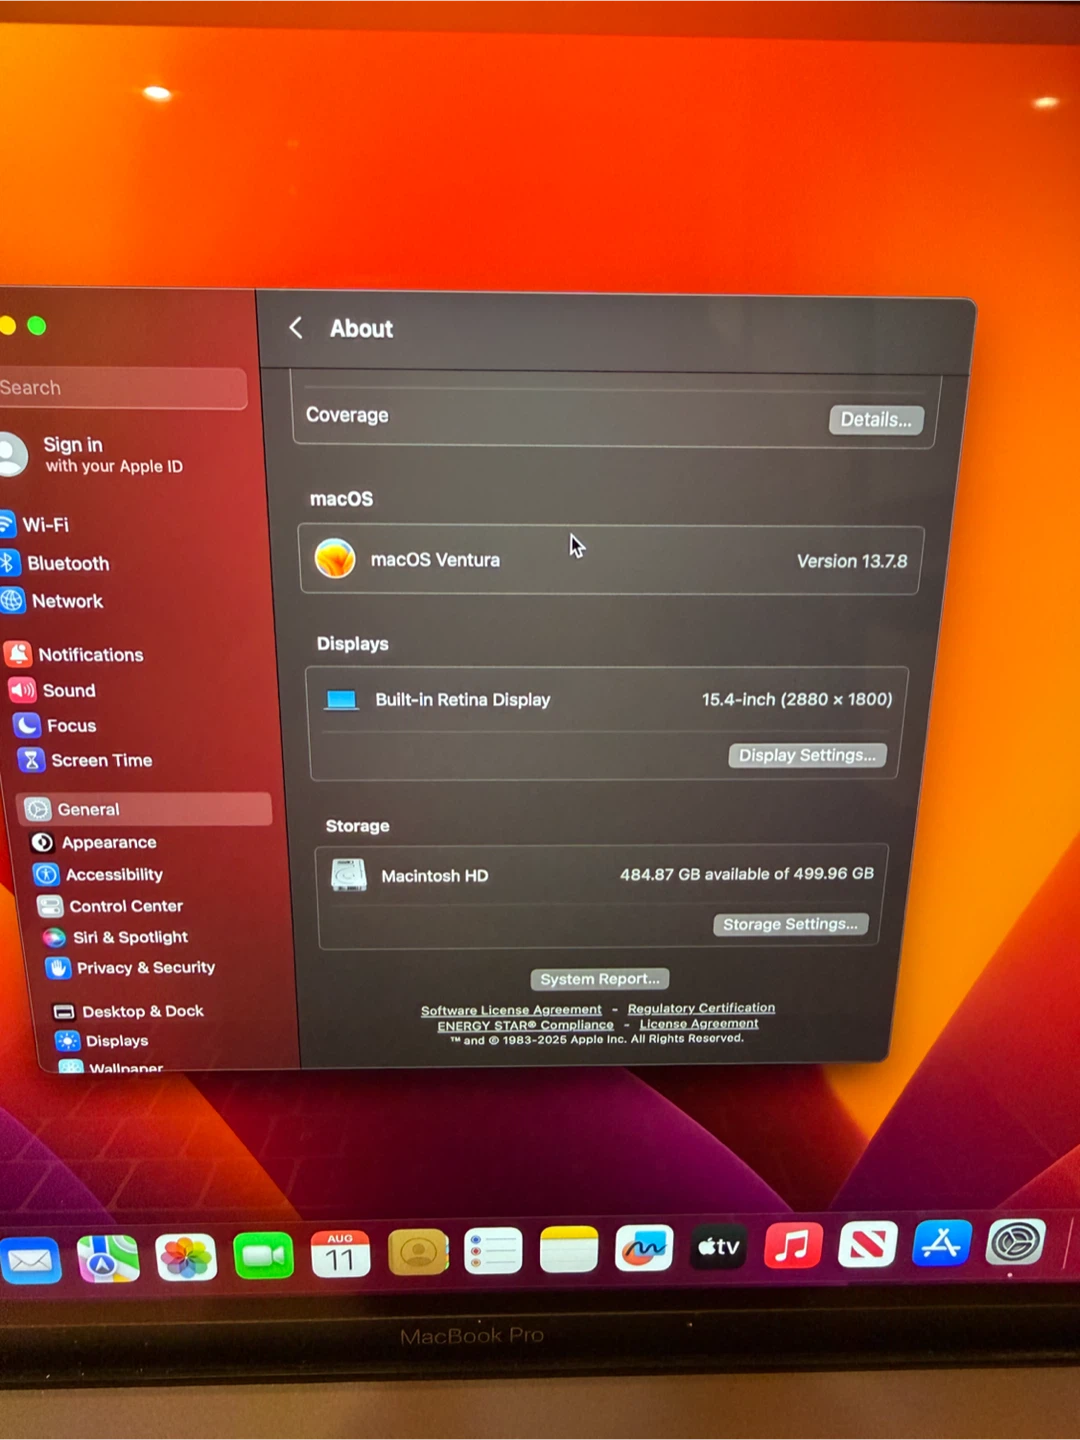Focus the sidebar Search field
The image size is (1080, 1440).
(120, 388)
